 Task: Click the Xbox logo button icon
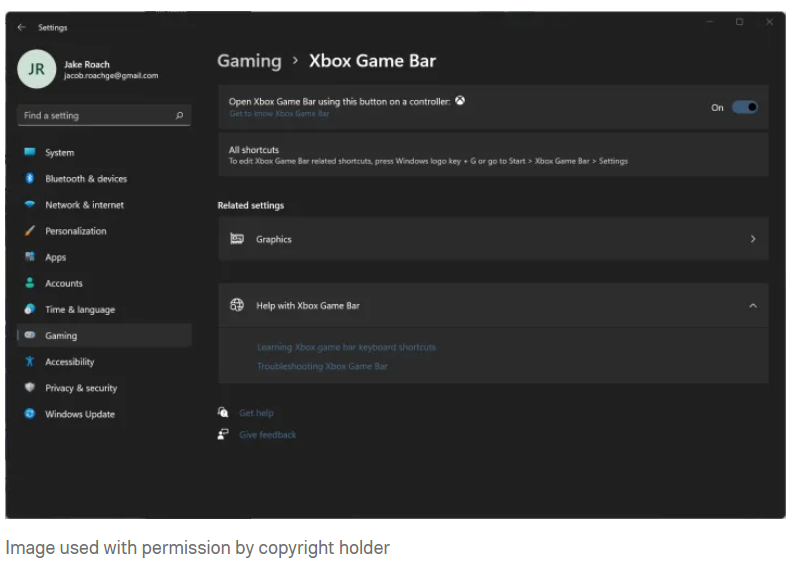pos(460,101)
